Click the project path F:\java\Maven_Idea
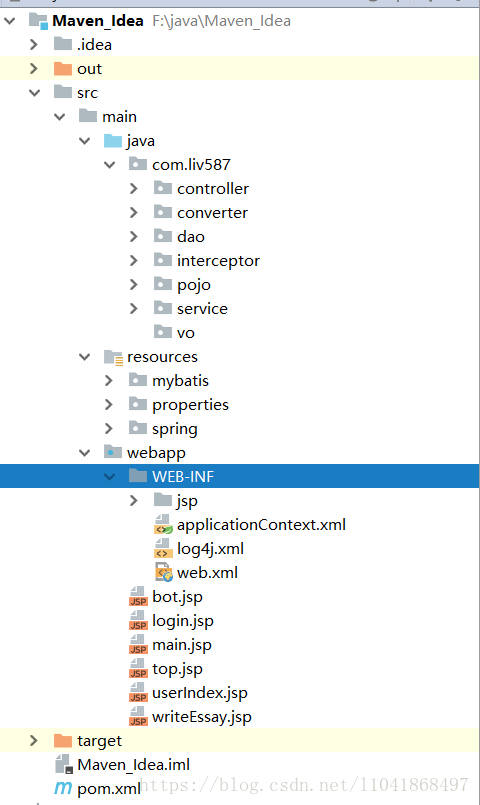 tap(221, 21)
